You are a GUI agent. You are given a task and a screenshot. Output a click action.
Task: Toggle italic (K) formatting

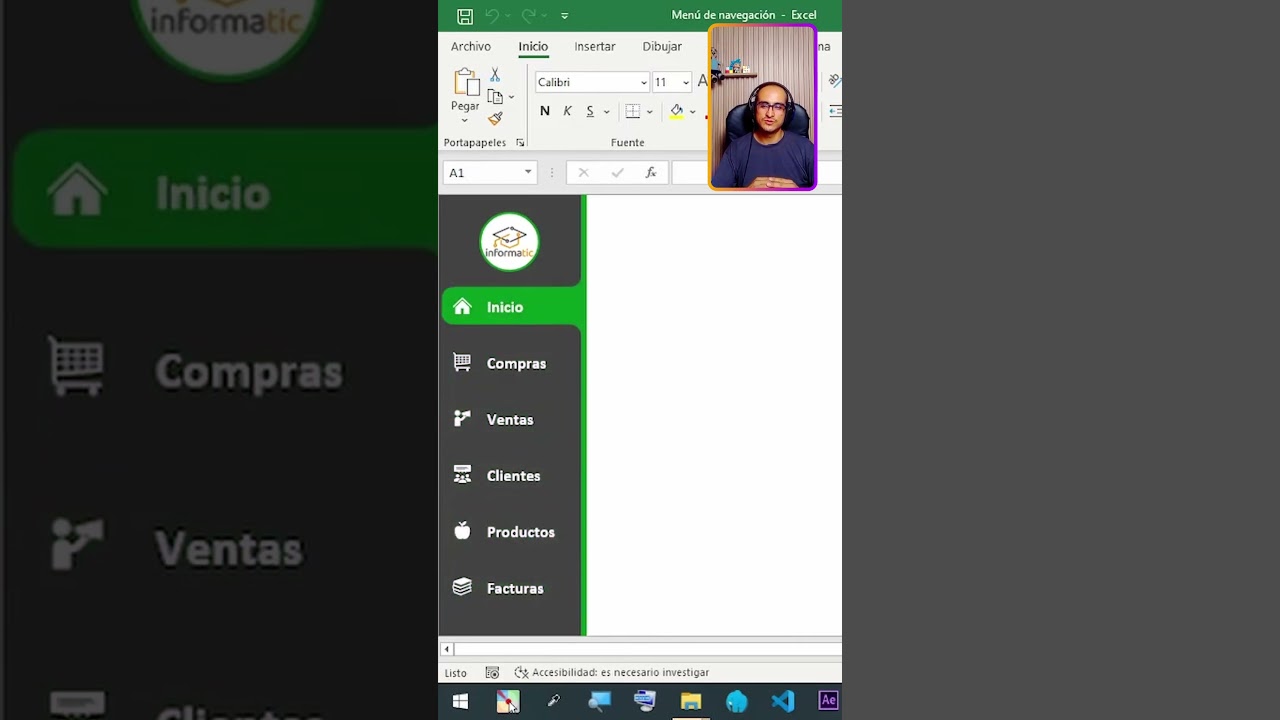[567, 111]
